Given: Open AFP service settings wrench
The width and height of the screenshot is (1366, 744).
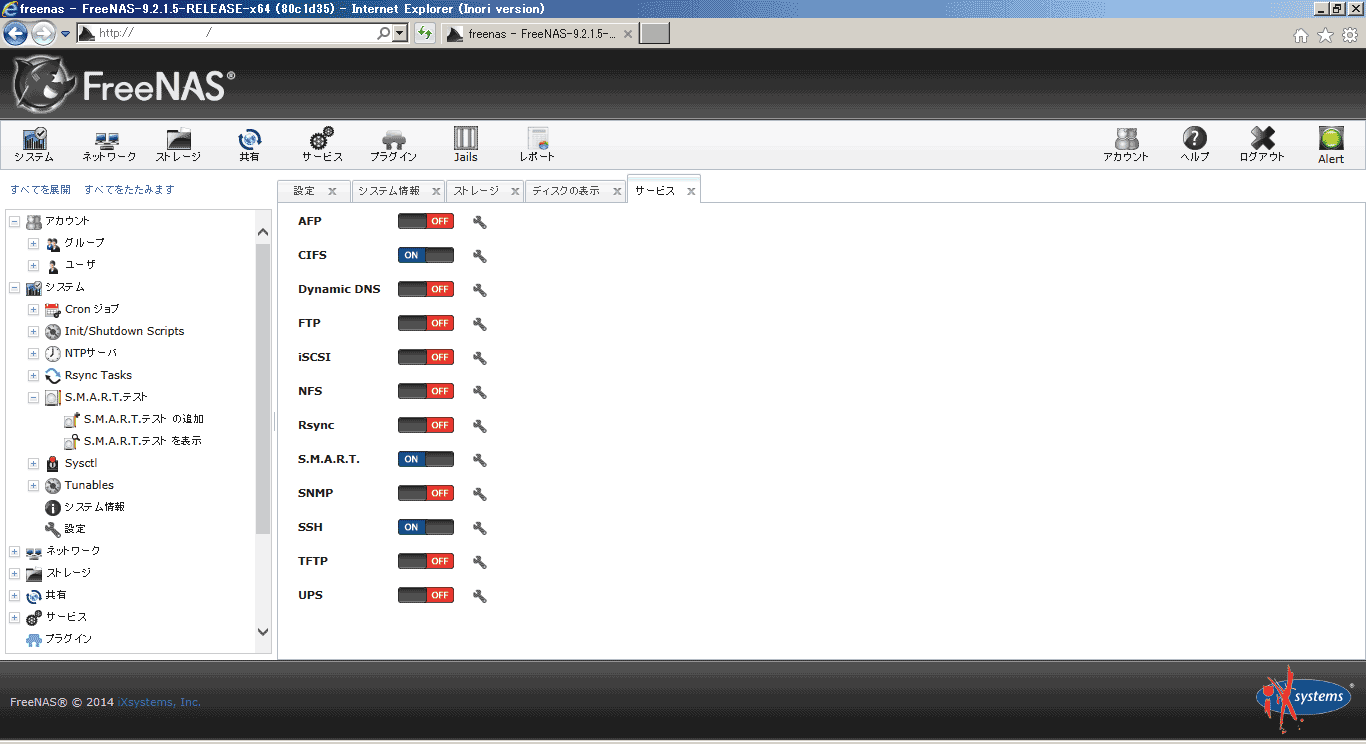Looking at the screenshot, I should point(480,222).
